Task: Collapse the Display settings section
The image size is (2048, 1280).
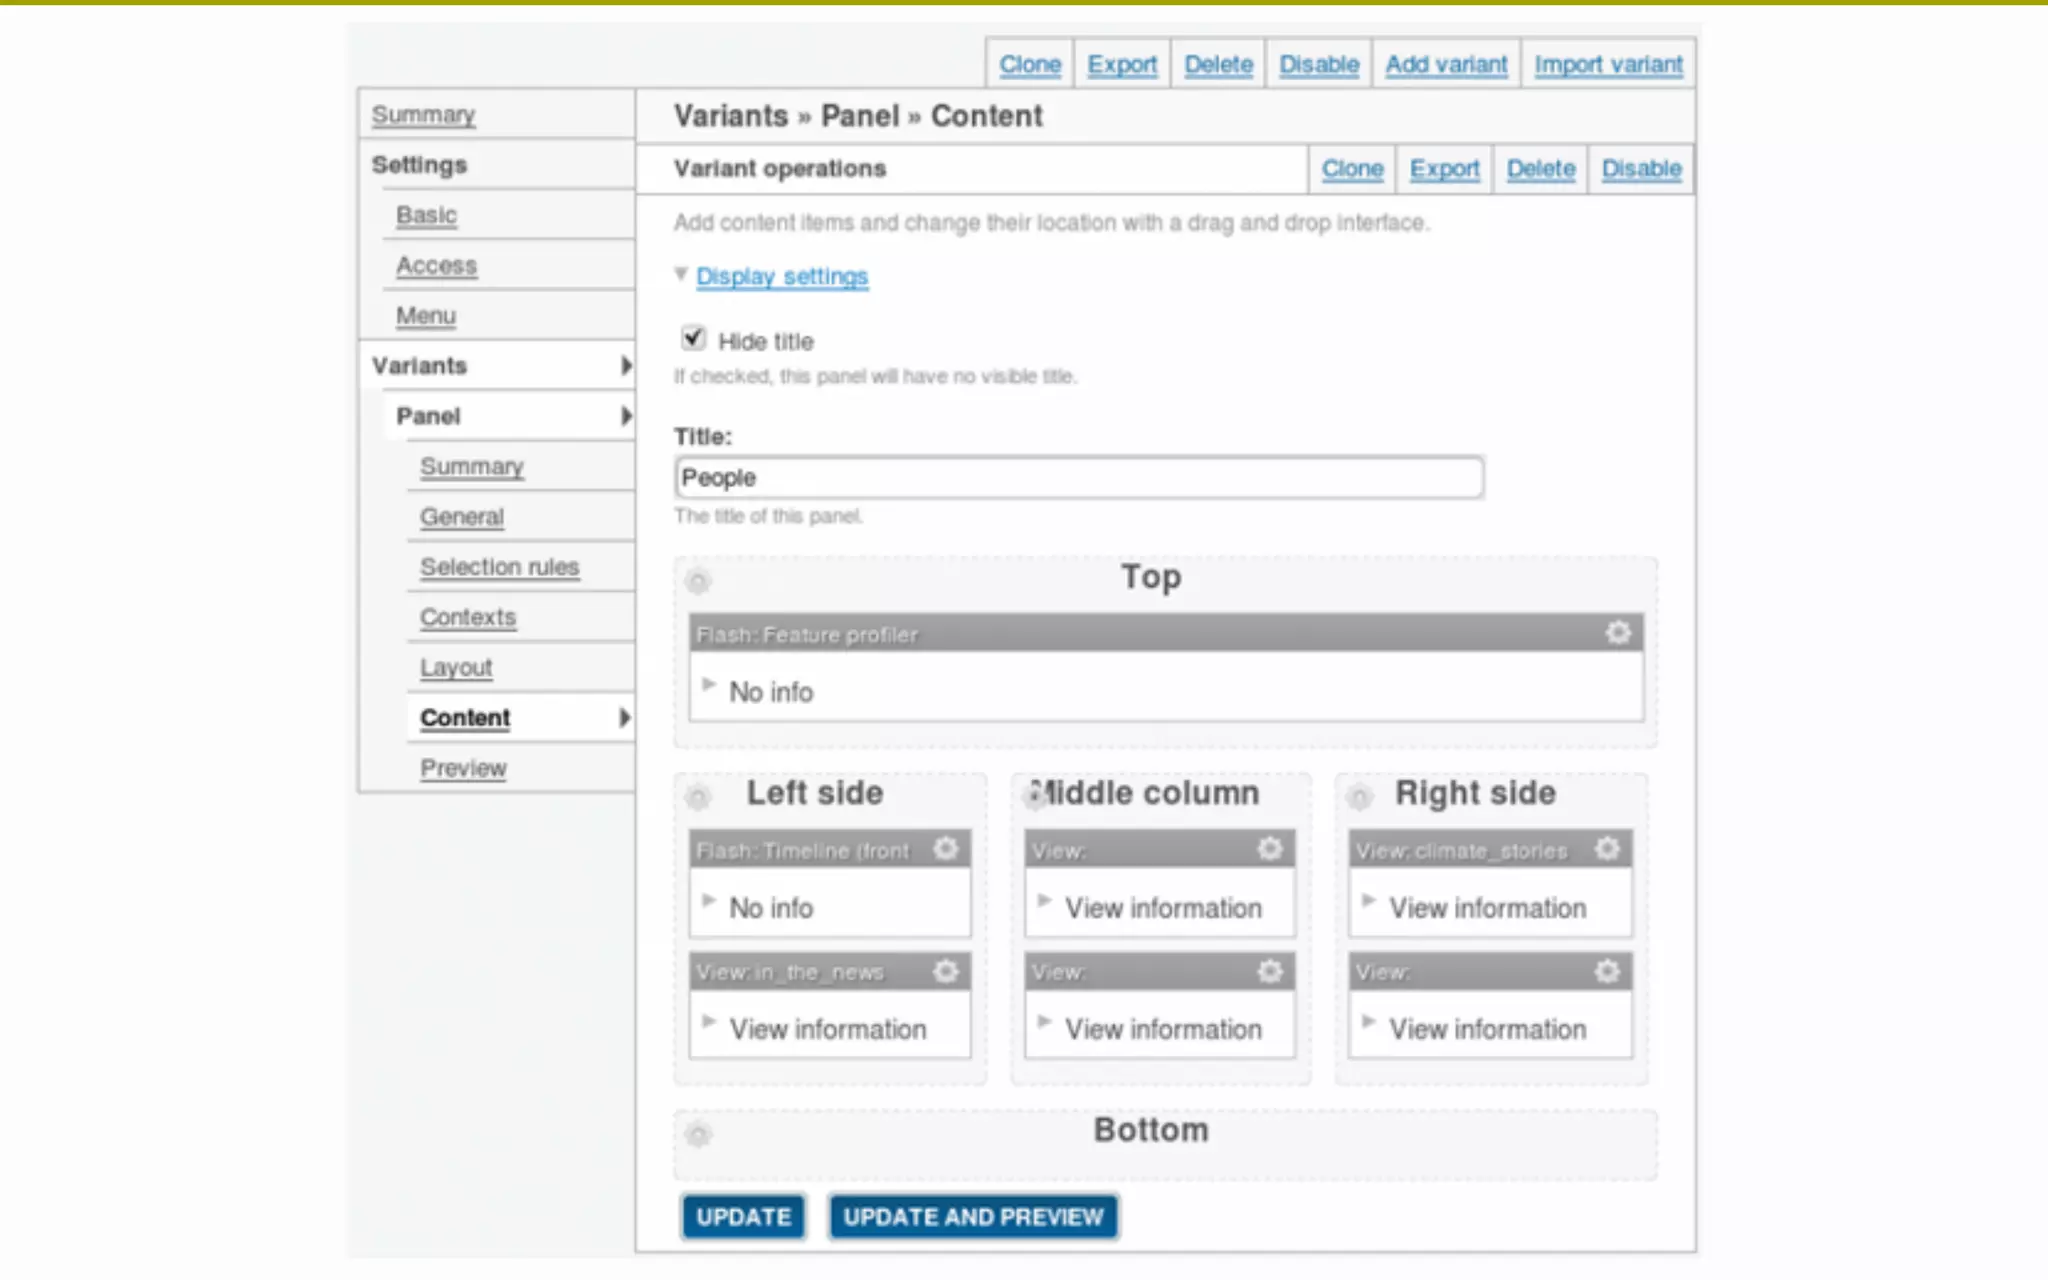Action: click(x=781, y=276)
